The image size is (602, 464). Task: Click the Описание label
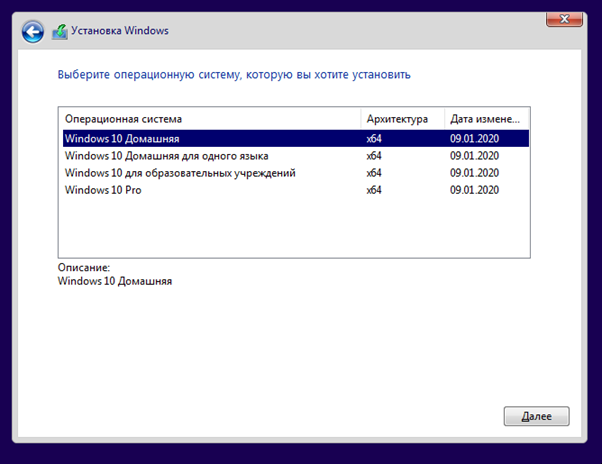tap(84, 268)
